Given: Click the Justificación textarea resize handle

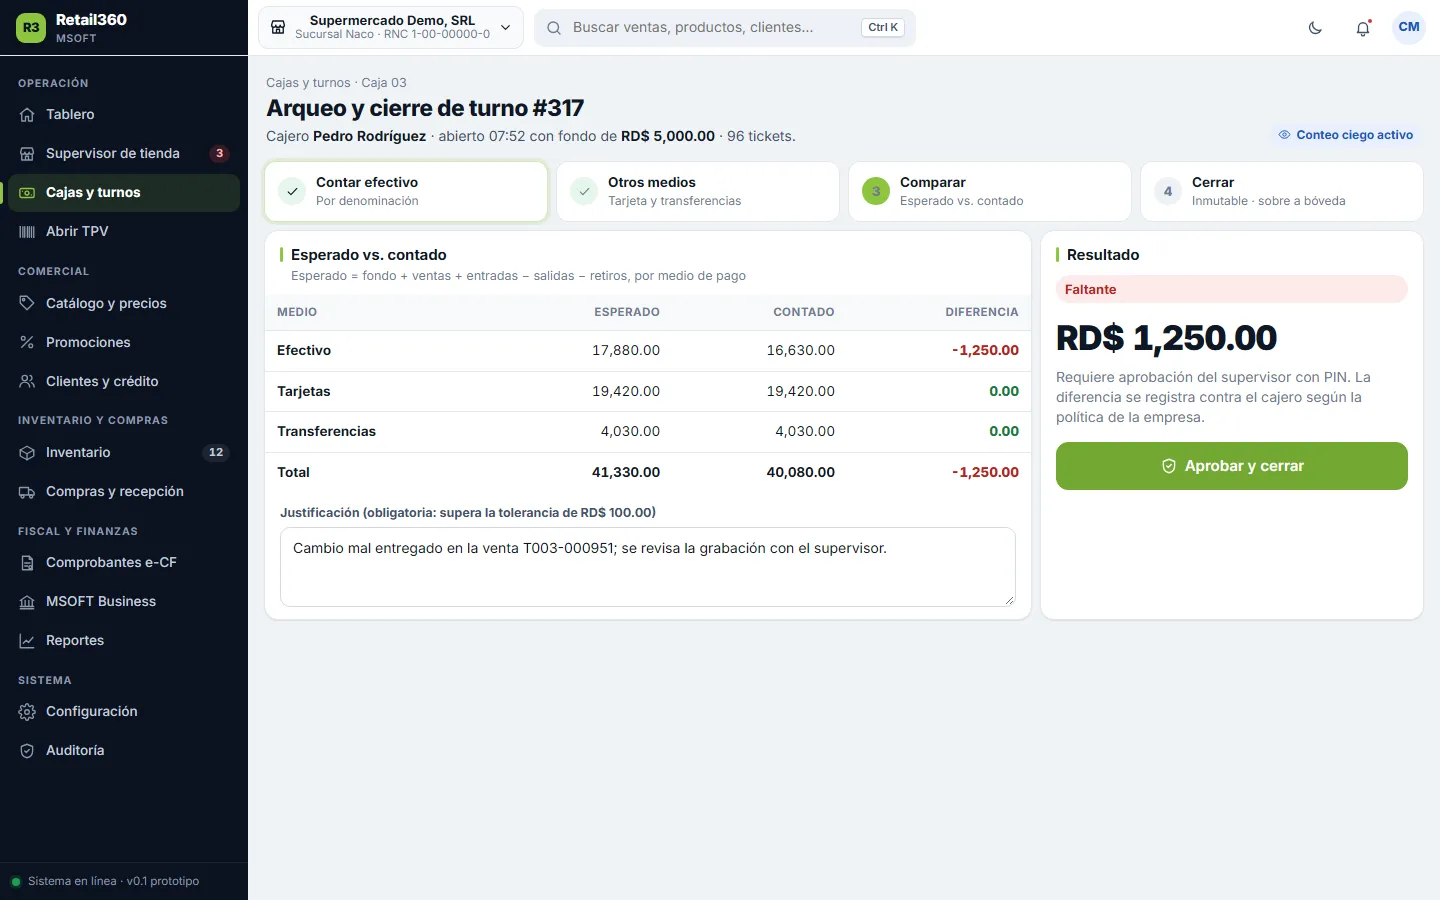Looking at the screenshot, I should pyautogui.click(x=1009, y=600).
